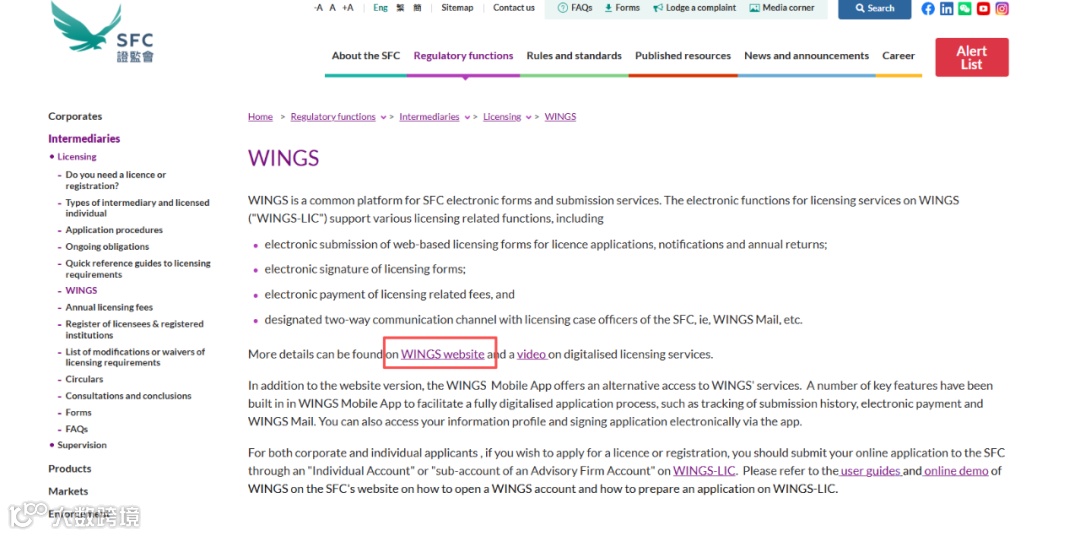The image size is (1080, 536).
Task: Open Career menu
Action: pyautogui.click(x=899, y=56)
